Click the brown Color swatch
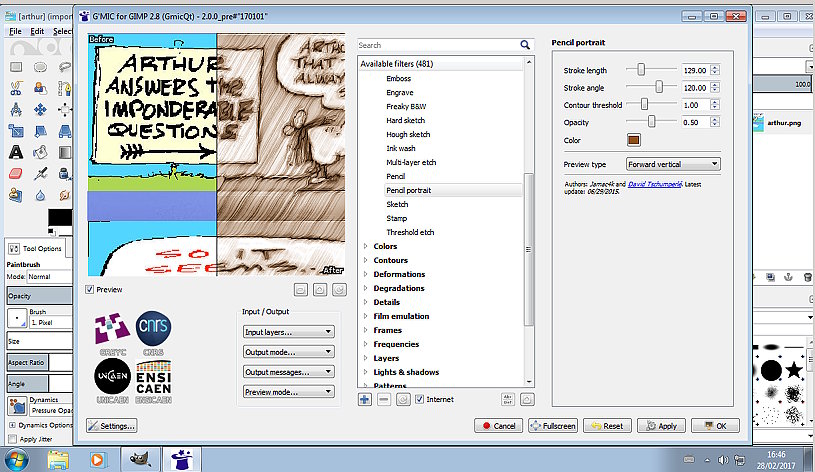This screenshot has height=472, width=815. click(x=634, y=140)
